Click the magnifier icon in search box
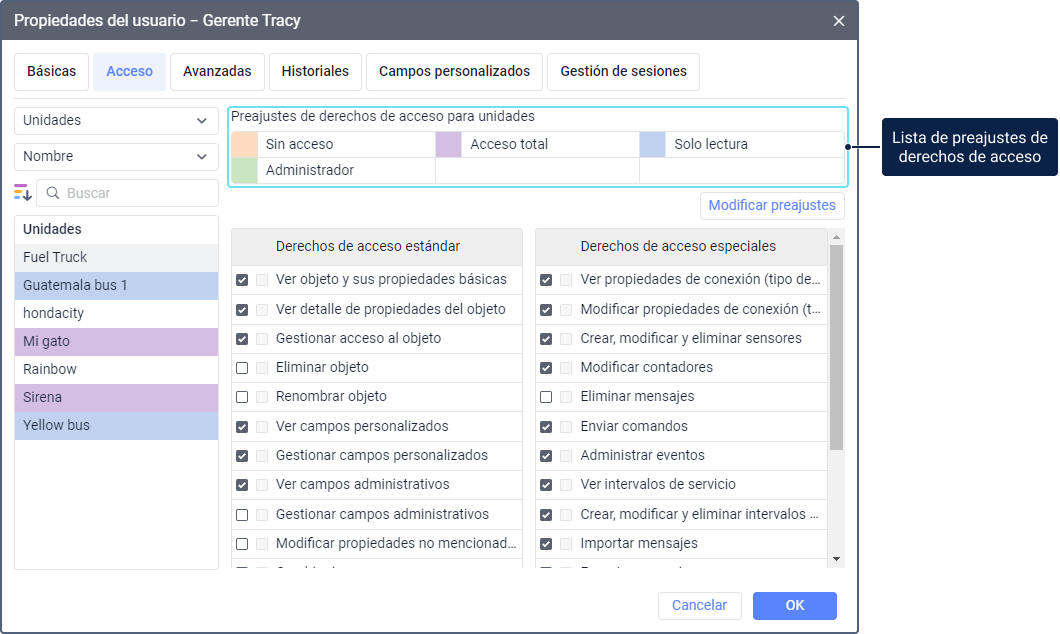 [53, 193]
